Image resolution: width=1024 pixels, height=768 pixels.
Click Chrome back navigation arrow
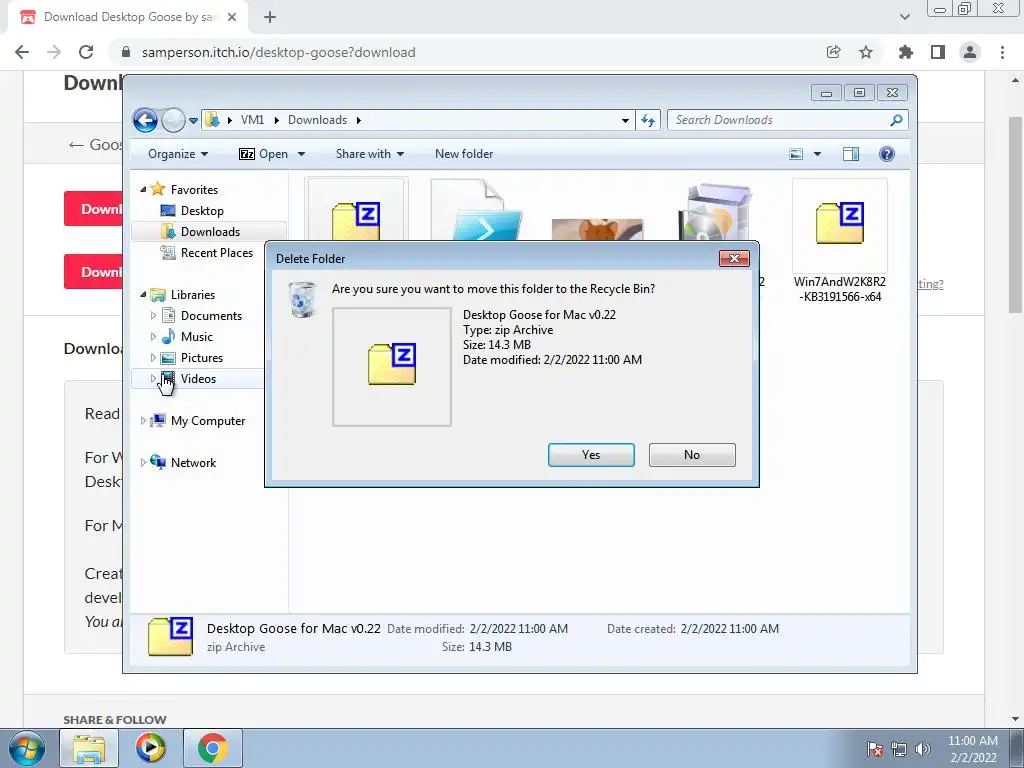22,52
